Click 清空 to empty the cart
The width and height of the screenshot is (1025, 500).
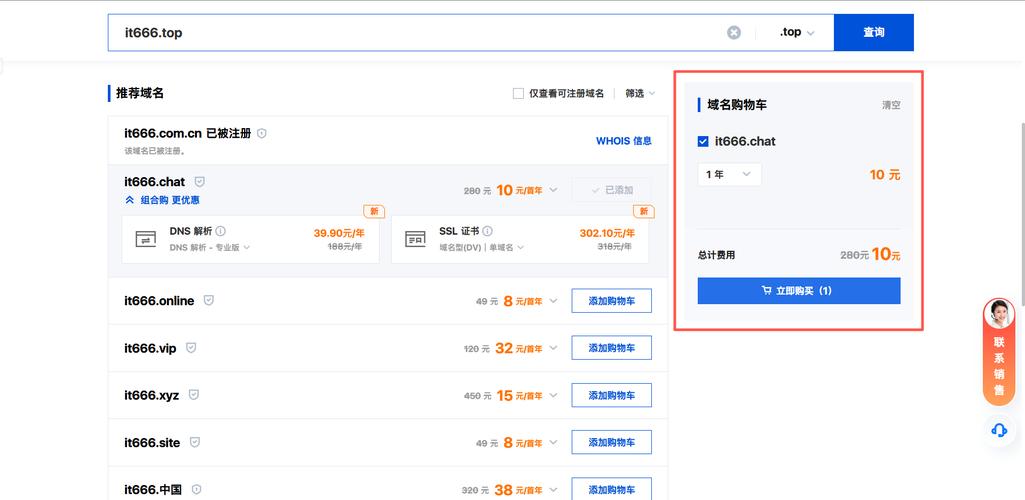click(x=891, y=105)
